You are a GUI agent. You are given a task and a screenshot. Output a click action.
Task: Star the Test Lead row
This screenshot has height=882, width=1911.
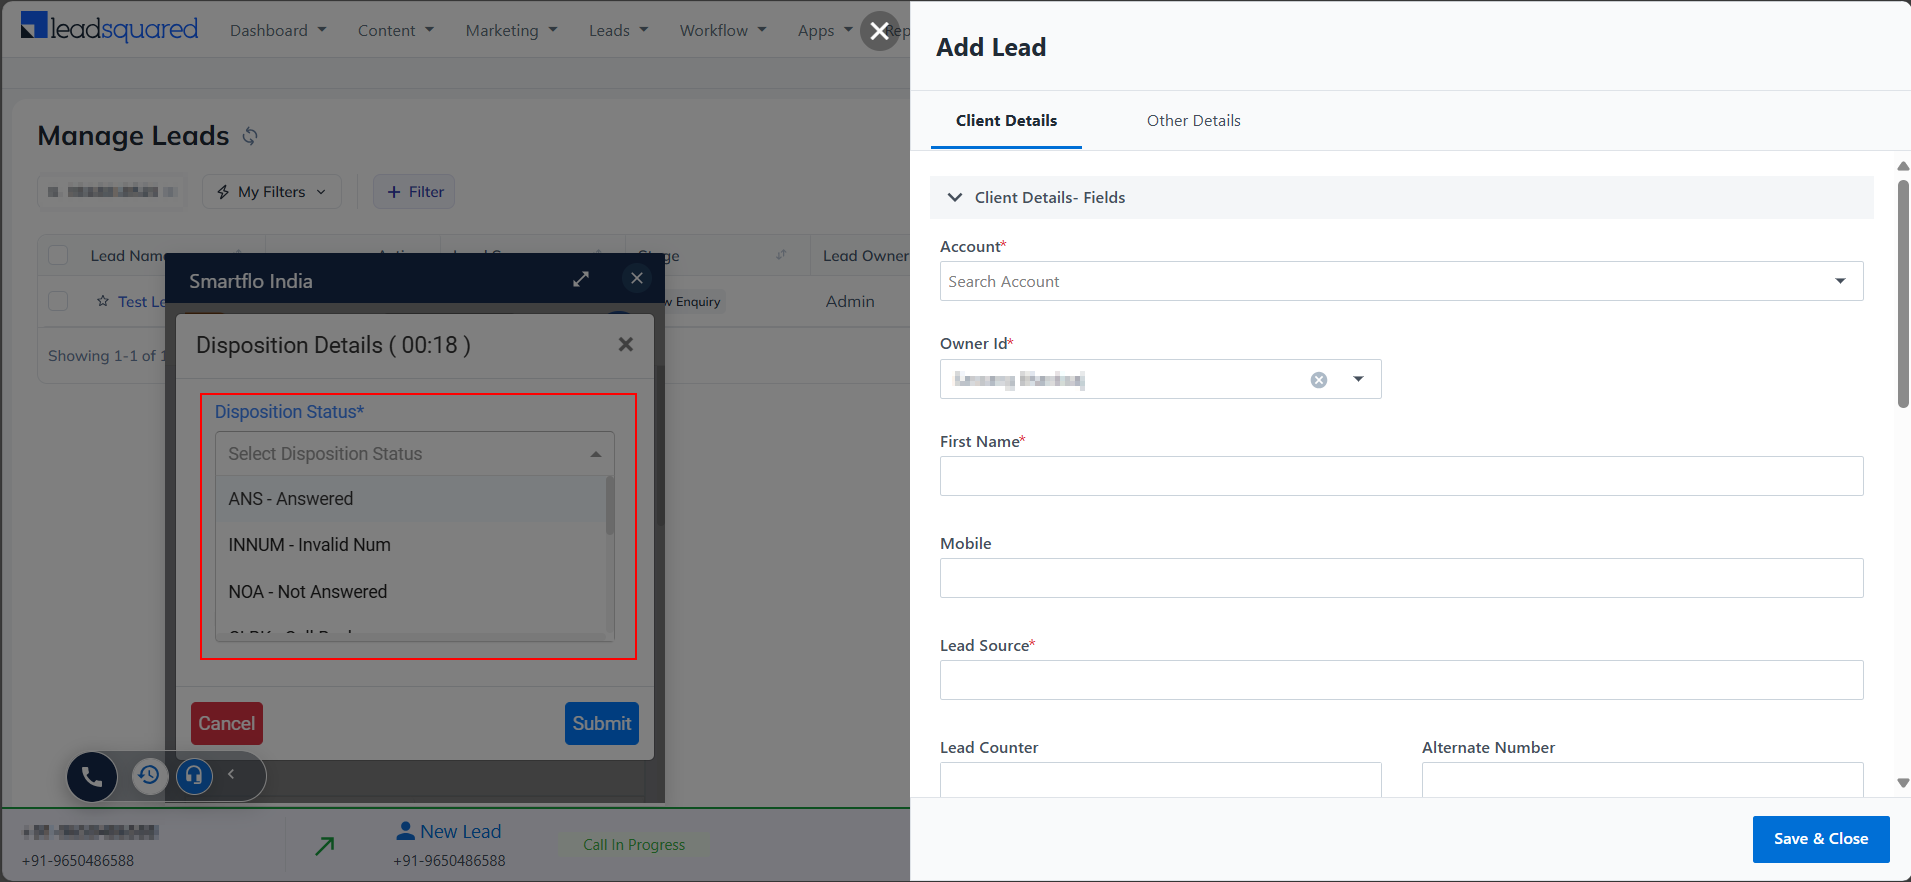[x=103, y=301]
